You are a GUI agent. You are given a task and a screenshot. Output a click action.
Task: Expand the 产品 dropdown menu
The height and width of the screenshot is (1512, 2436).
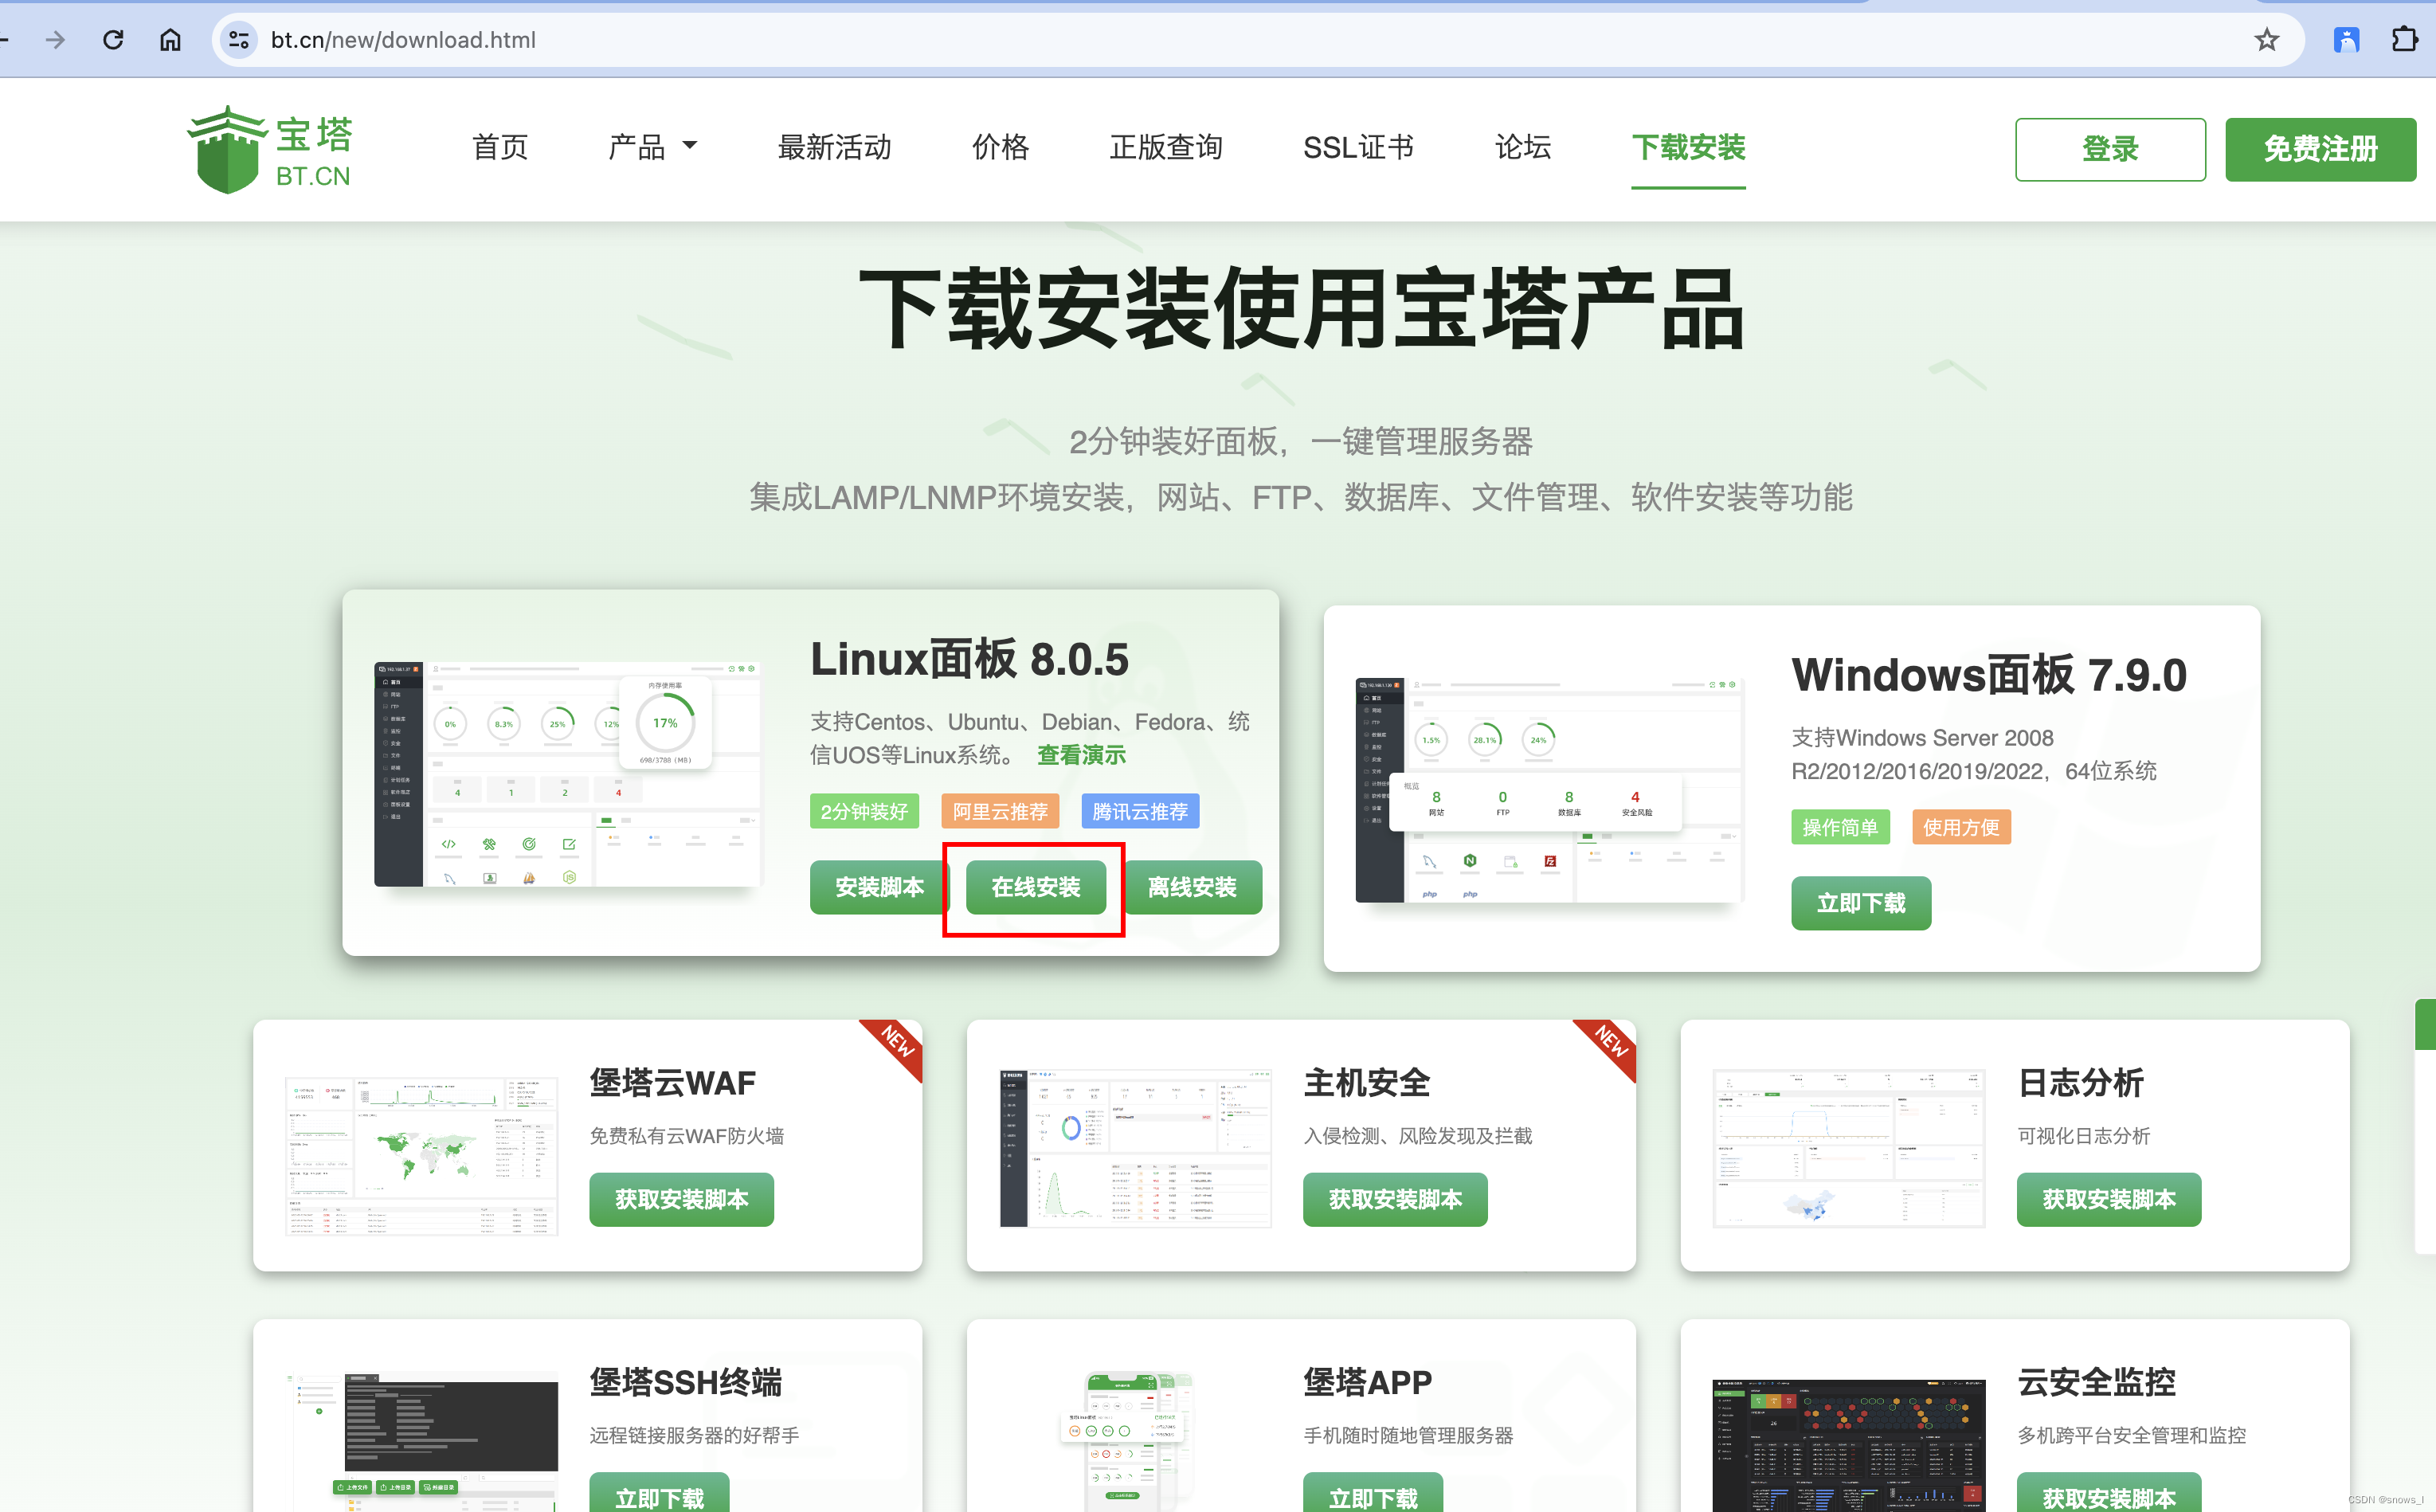652,148
